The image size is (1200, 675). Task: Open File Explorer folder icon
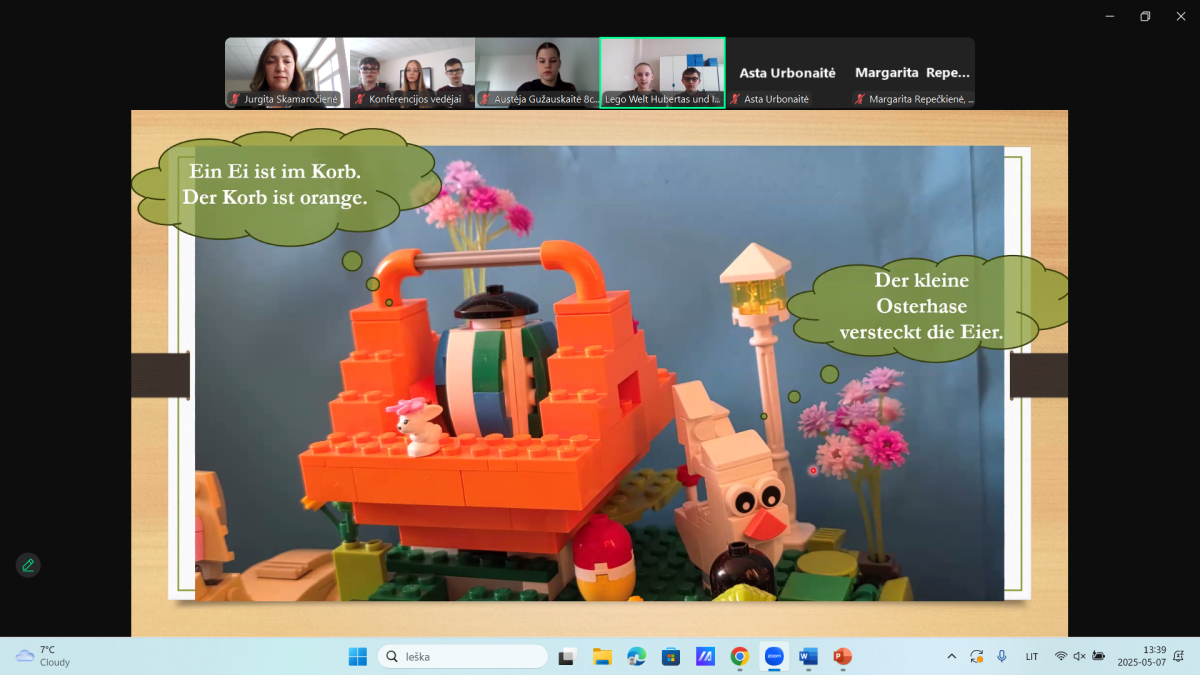point(602,656)
